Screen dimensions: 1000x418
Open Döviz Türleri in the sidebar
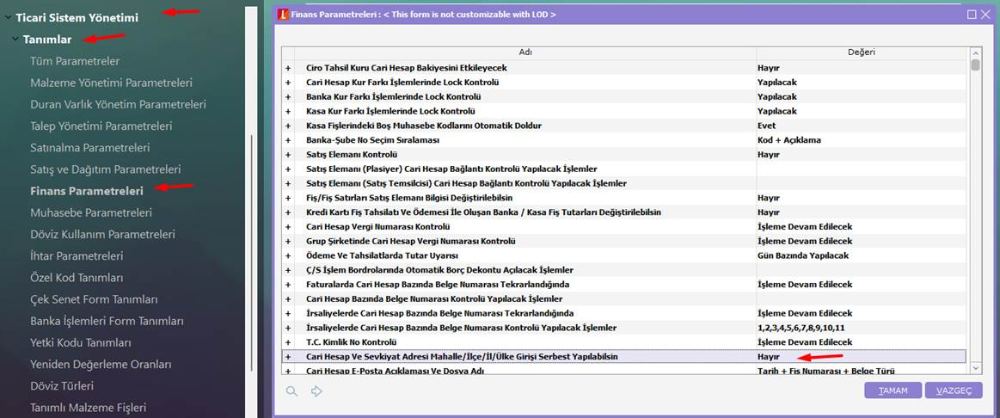click(x=62, y=386)
